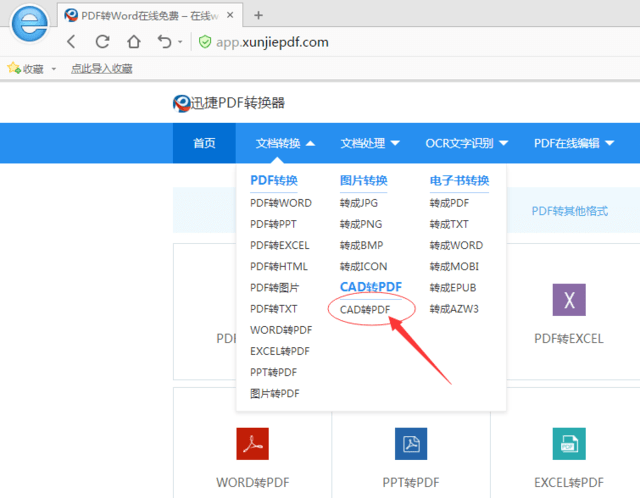Select 转成AZW3 option
This screenshot has width=640, height=498.
click(454, 309)
